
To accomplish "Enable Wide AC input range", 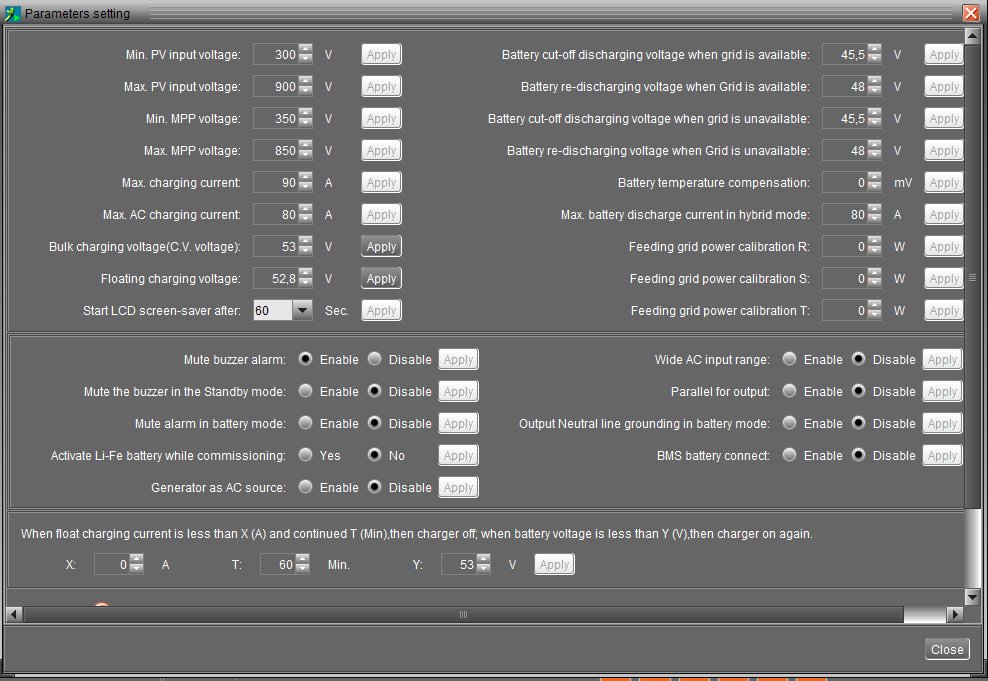I will point(790,359).
